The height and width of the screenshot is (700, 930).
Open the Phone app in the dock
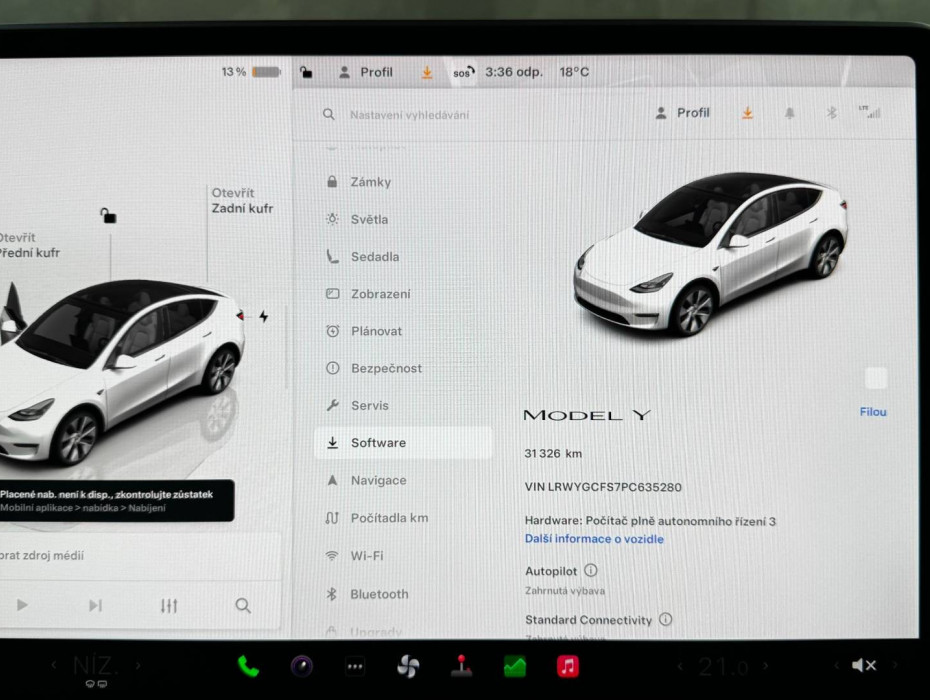(248, 666)
